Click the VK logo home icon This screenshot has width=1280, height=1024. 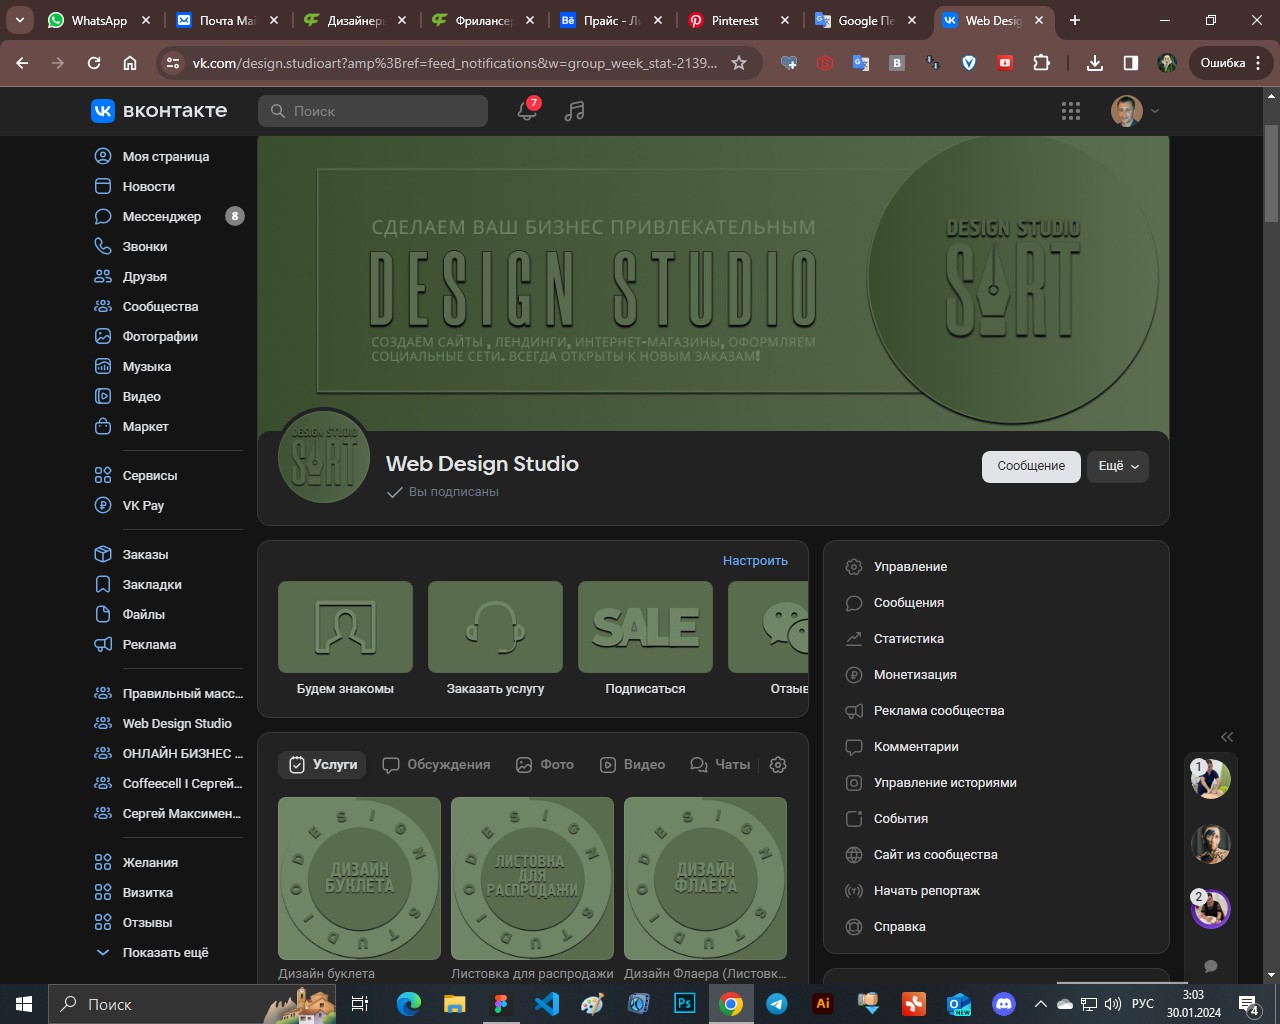[158, 111]
